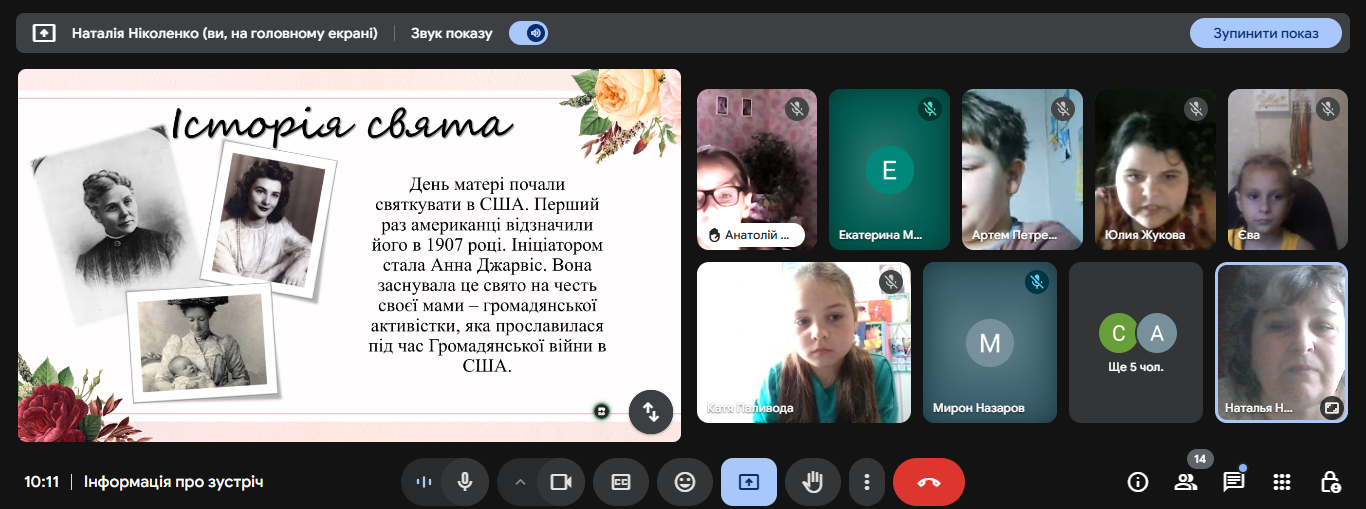Click the raised hand icon beside Анатолій name
The image size is (1366, 509).
click(x=714, y=235)
